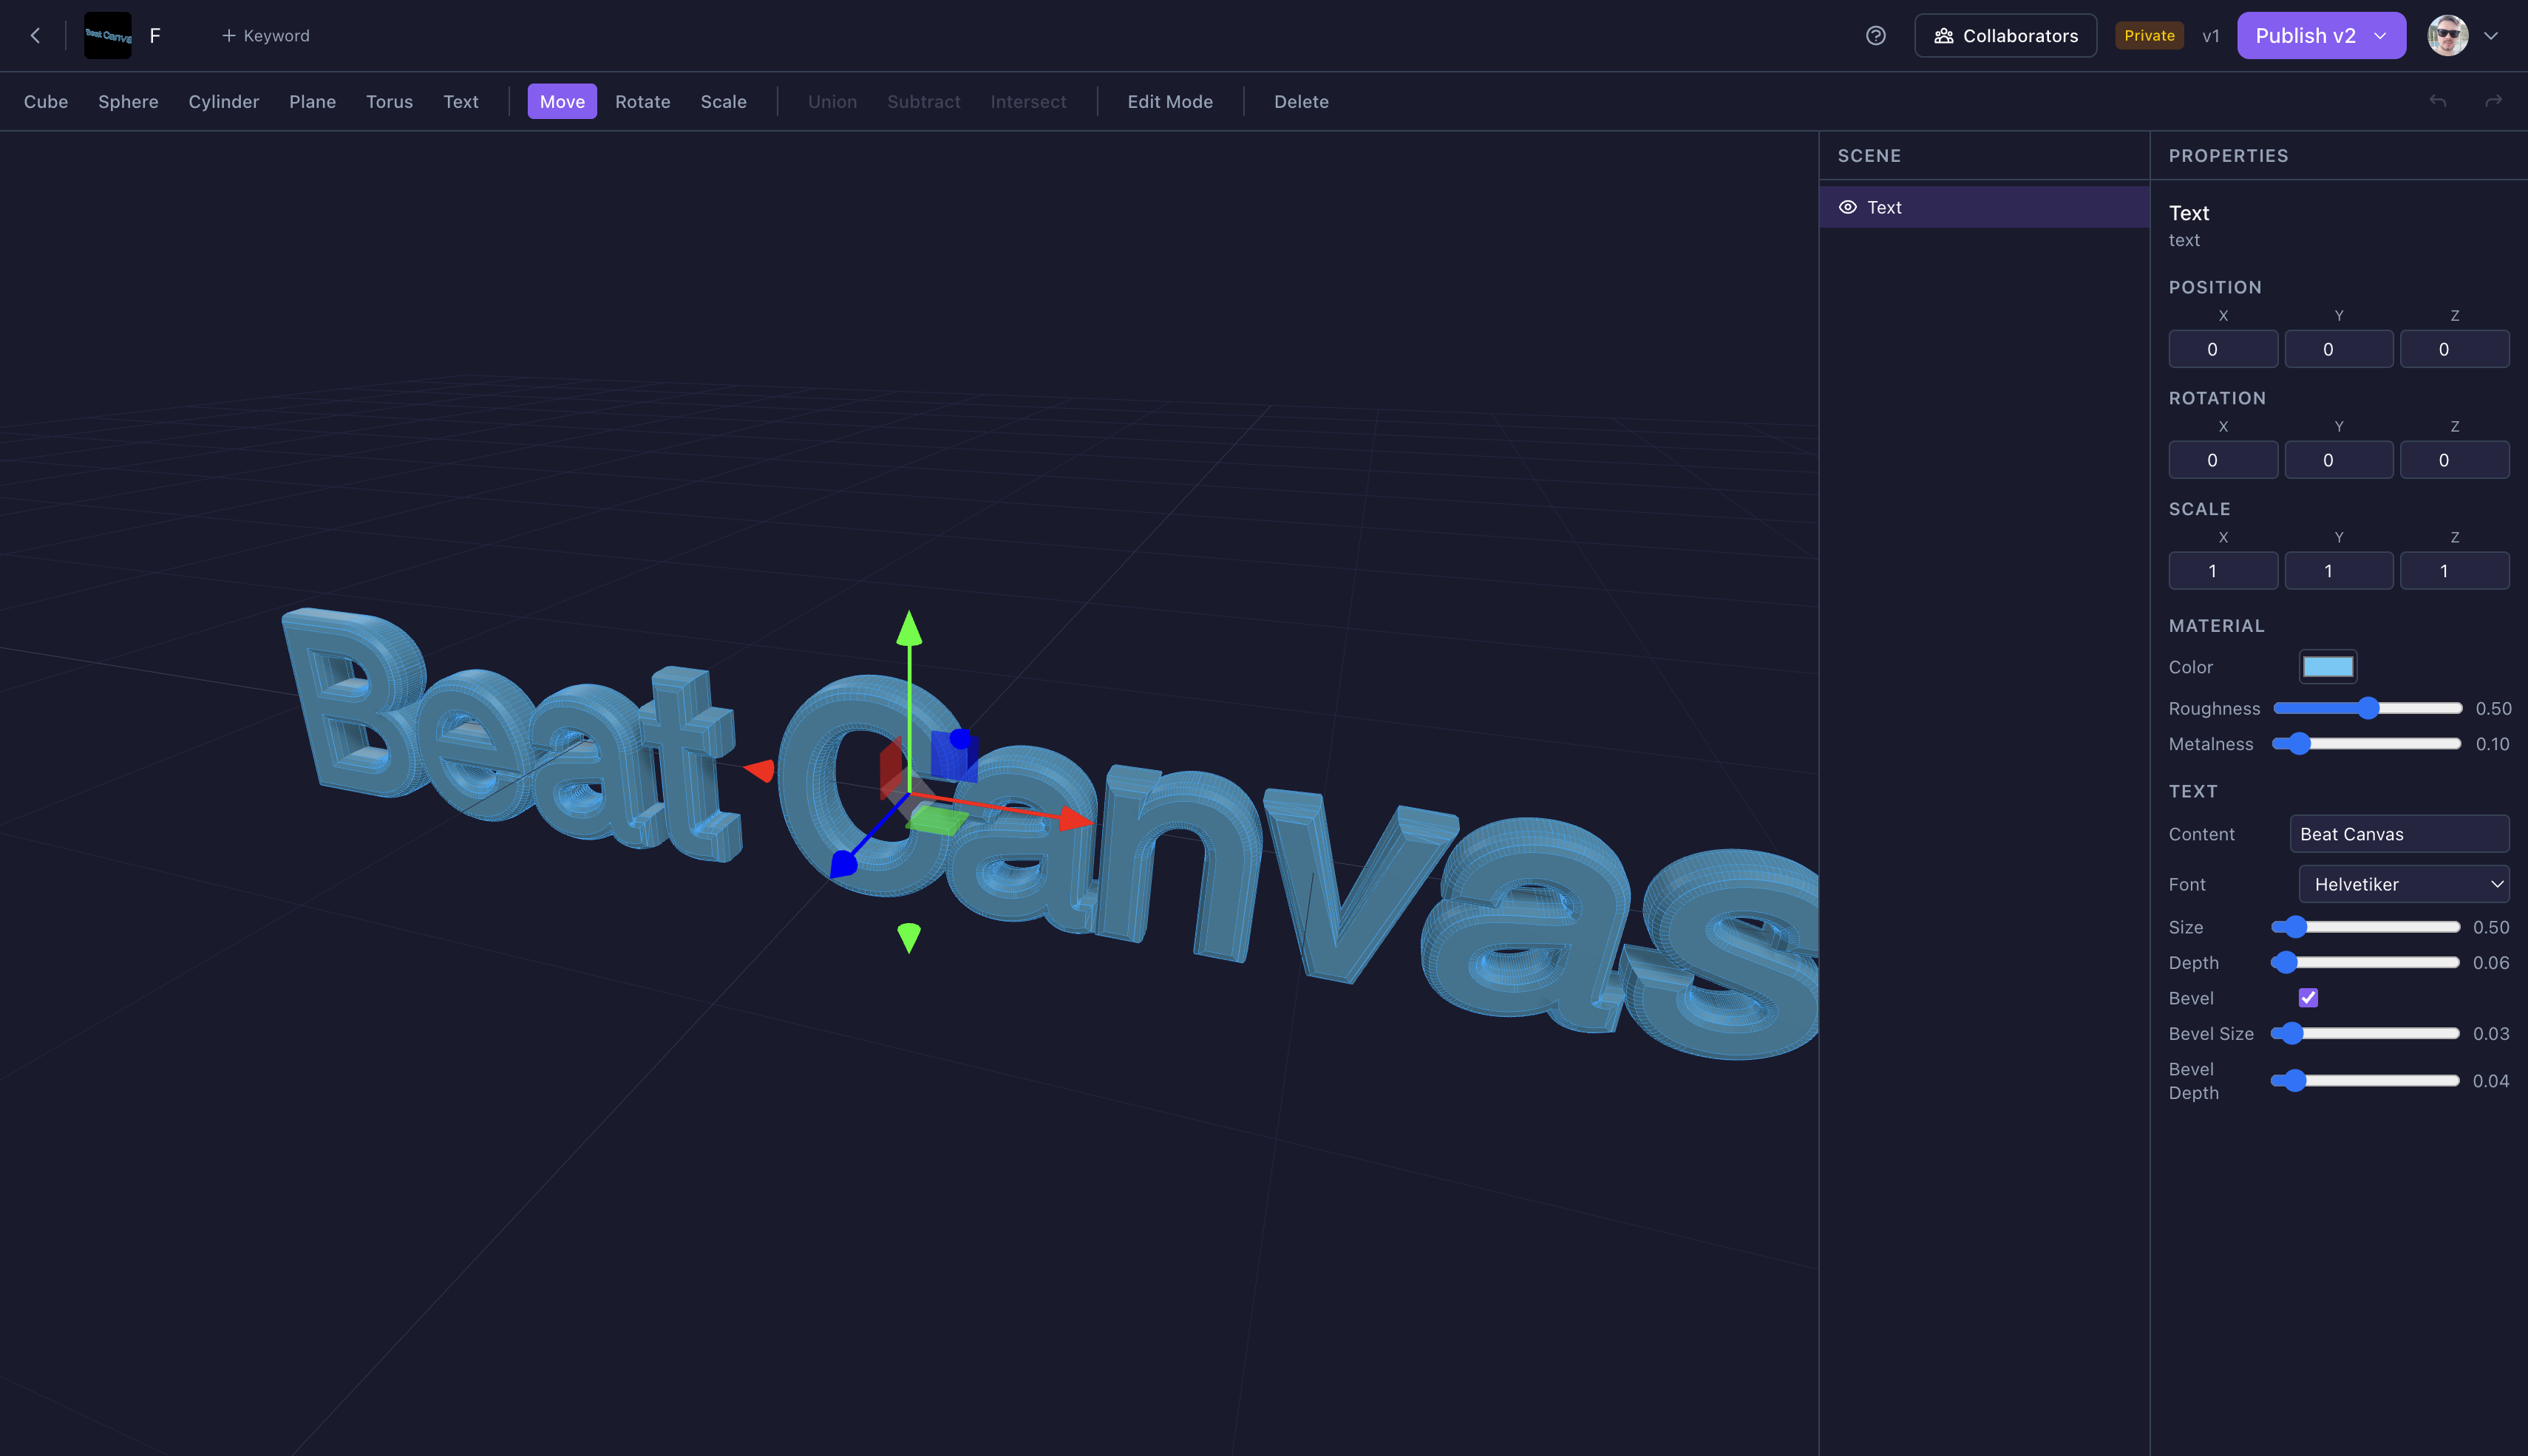Open Collaborators via its people icon
Screen dimensions: 2528x1456
(x=1944, y=35)
